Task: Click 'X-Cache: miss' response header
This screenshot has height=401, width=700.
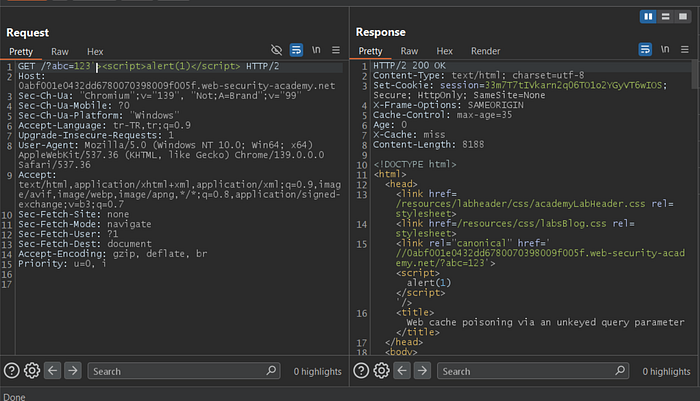Action: [x=409, y=134]
